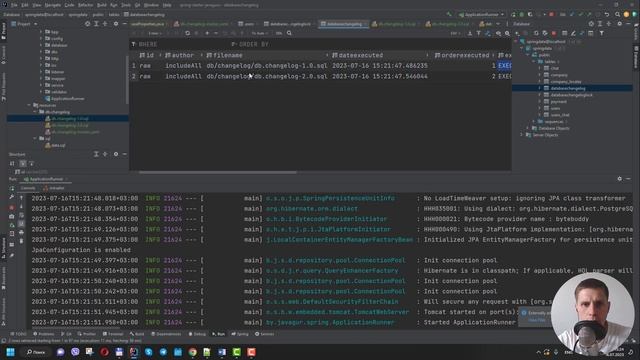
Task: Hide the Project panel with minus icon
Action: [124, 24]
